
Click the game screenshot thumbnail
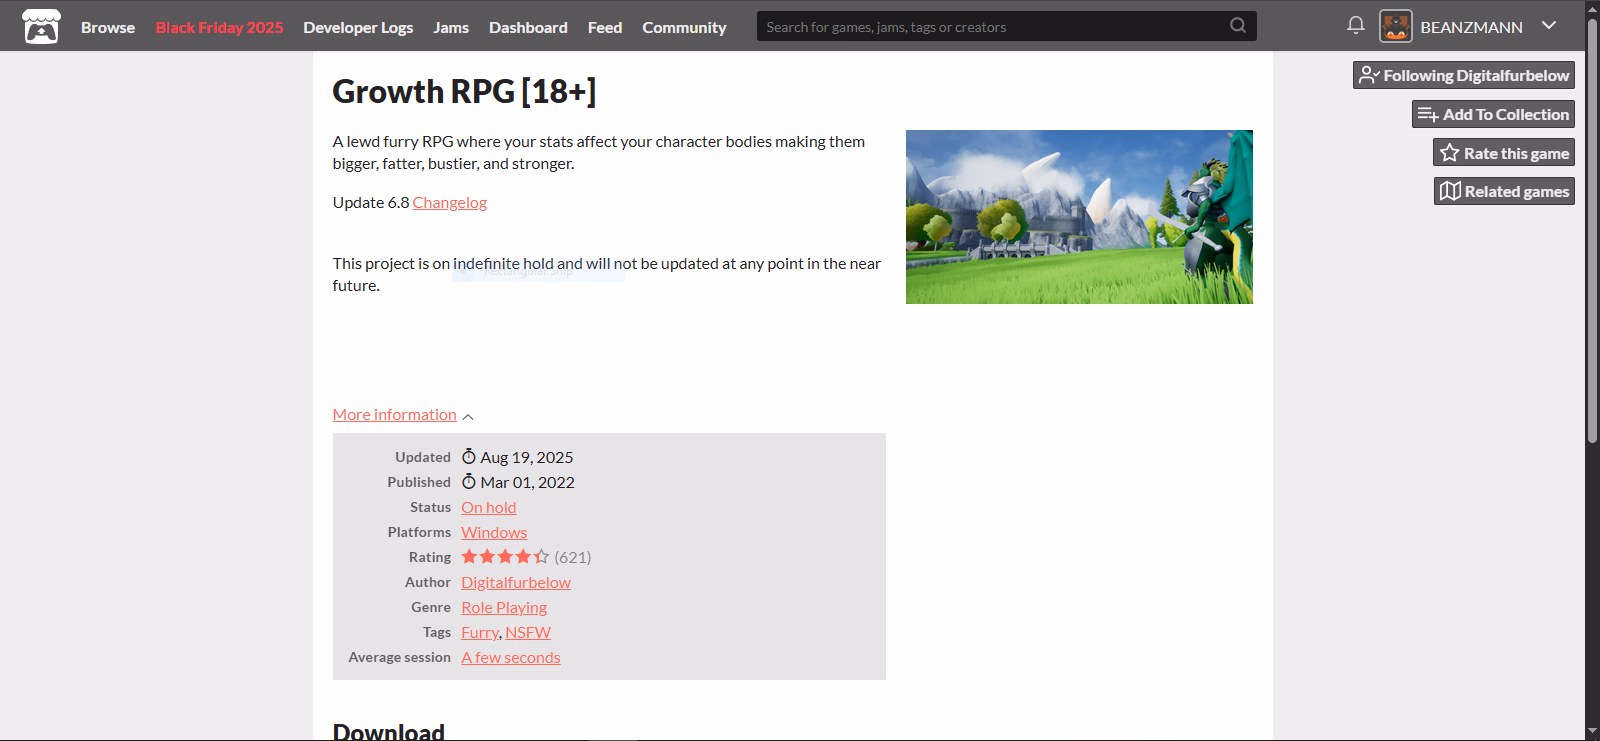pos(1078,217)
